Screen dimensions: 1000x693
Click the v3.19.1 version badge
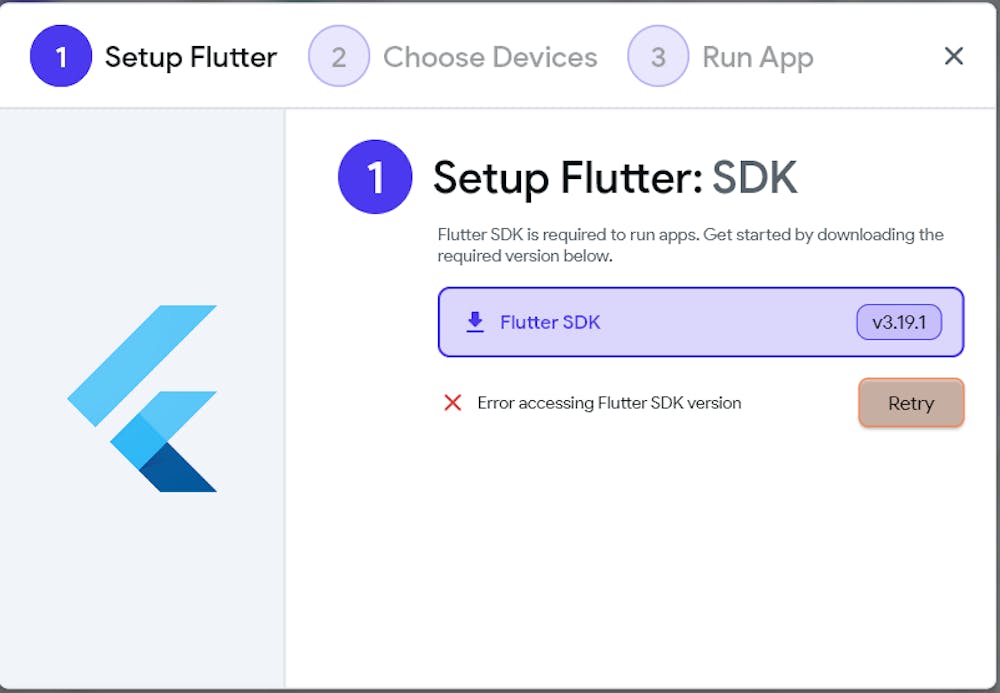(899, 322)
